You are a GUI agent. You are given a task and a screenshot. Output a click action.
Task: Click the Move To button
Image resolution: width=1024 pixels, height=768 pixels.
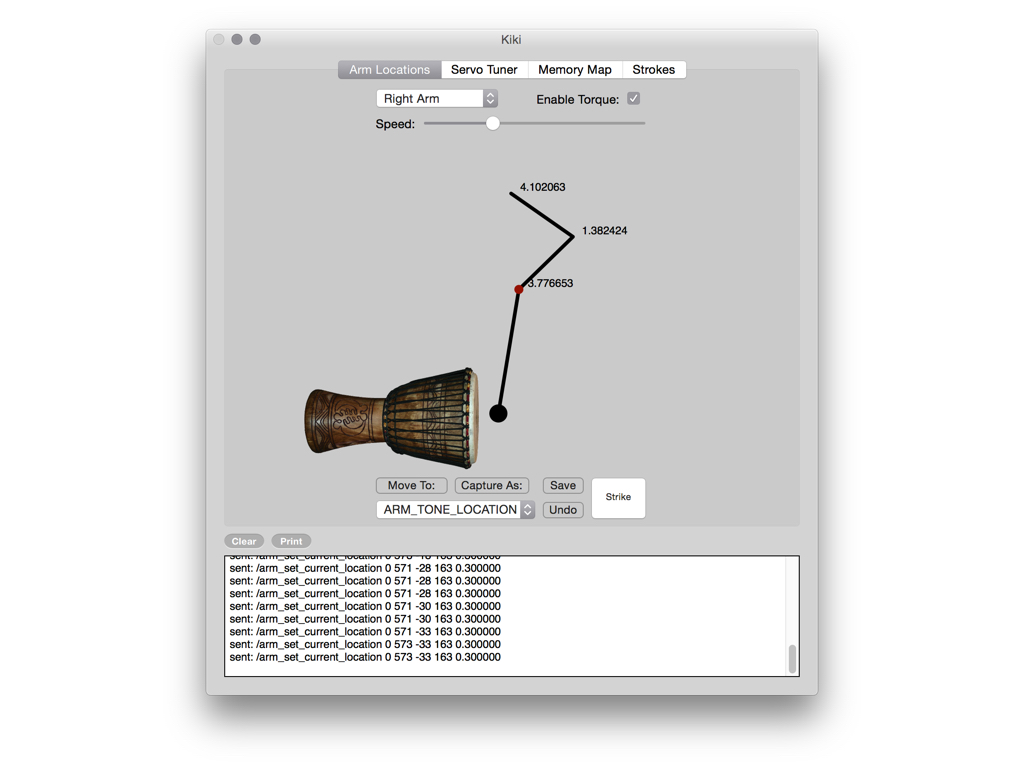(411, 485)
